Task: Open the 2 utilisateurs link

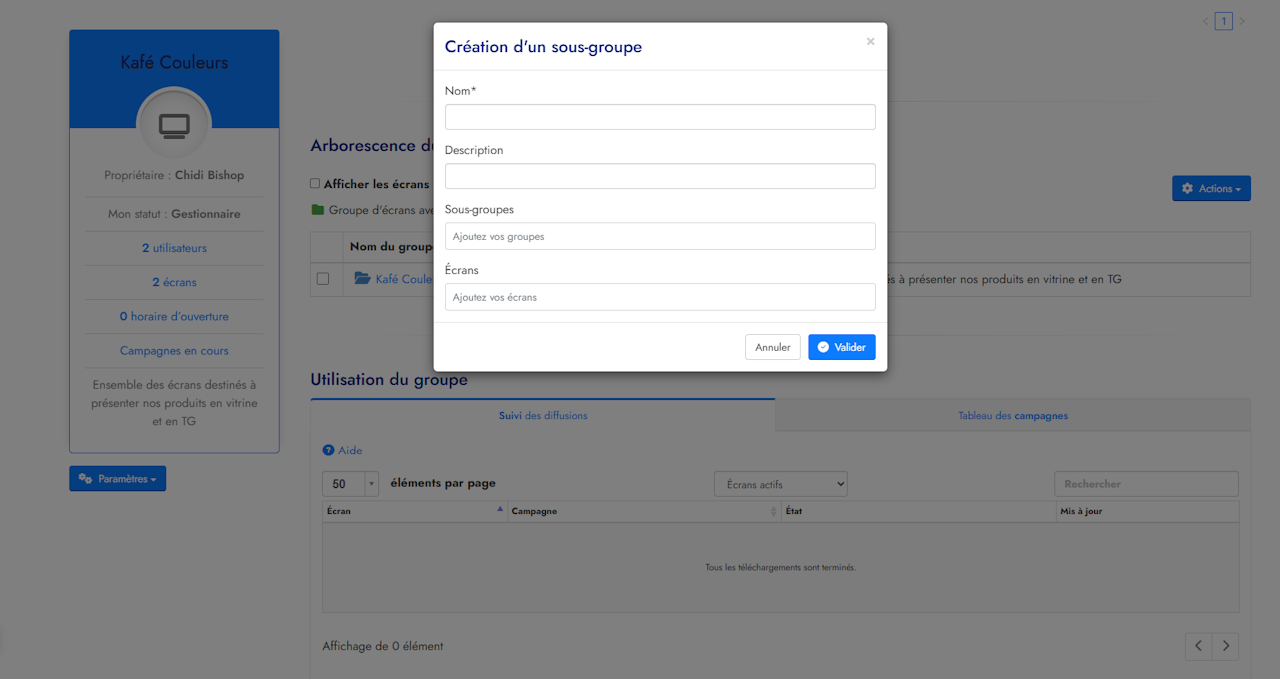Action: coord(174,248)
